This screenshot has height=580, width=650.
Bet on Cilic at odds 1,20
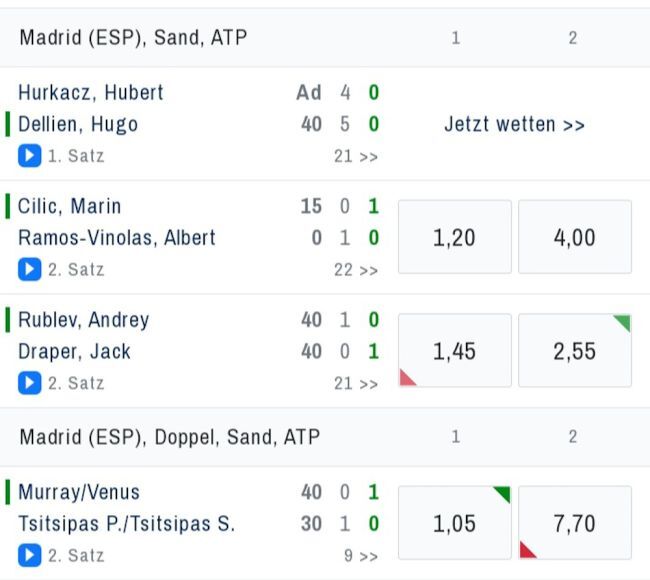point(454,237)
